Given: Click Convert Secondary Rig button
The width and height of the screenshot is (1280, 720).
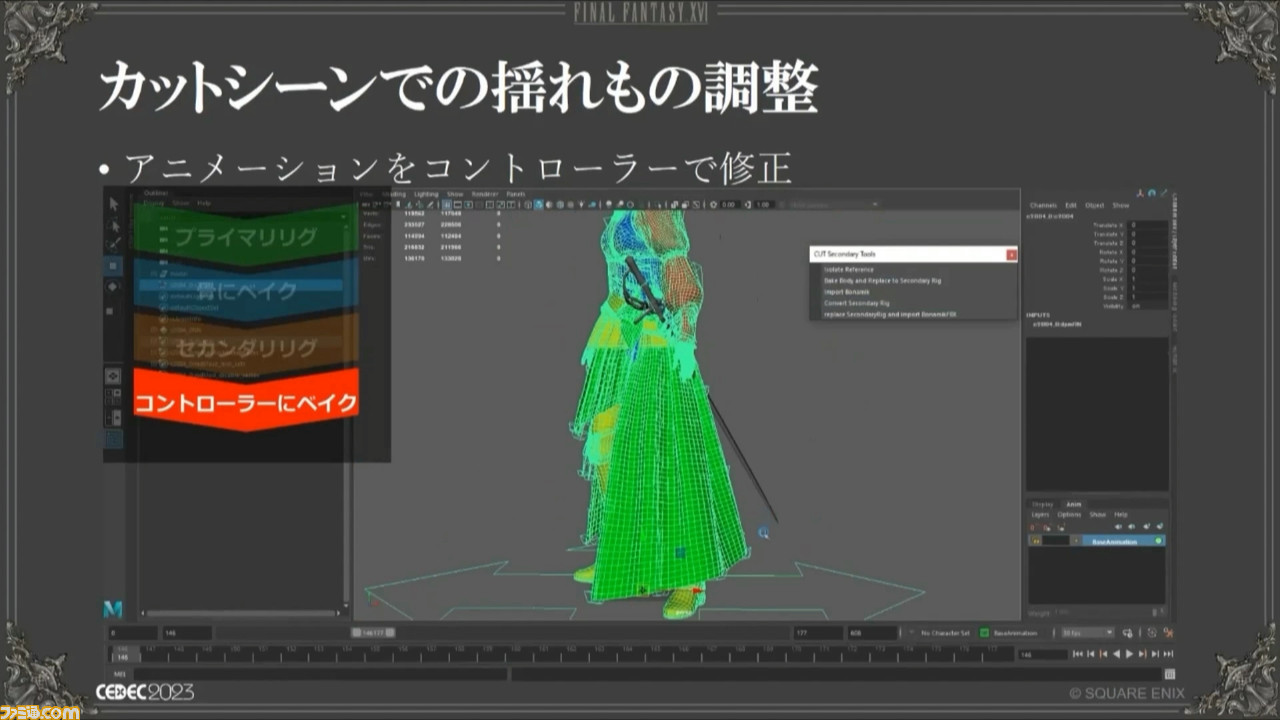Looking at the screenshot, I should pos(856,303).
